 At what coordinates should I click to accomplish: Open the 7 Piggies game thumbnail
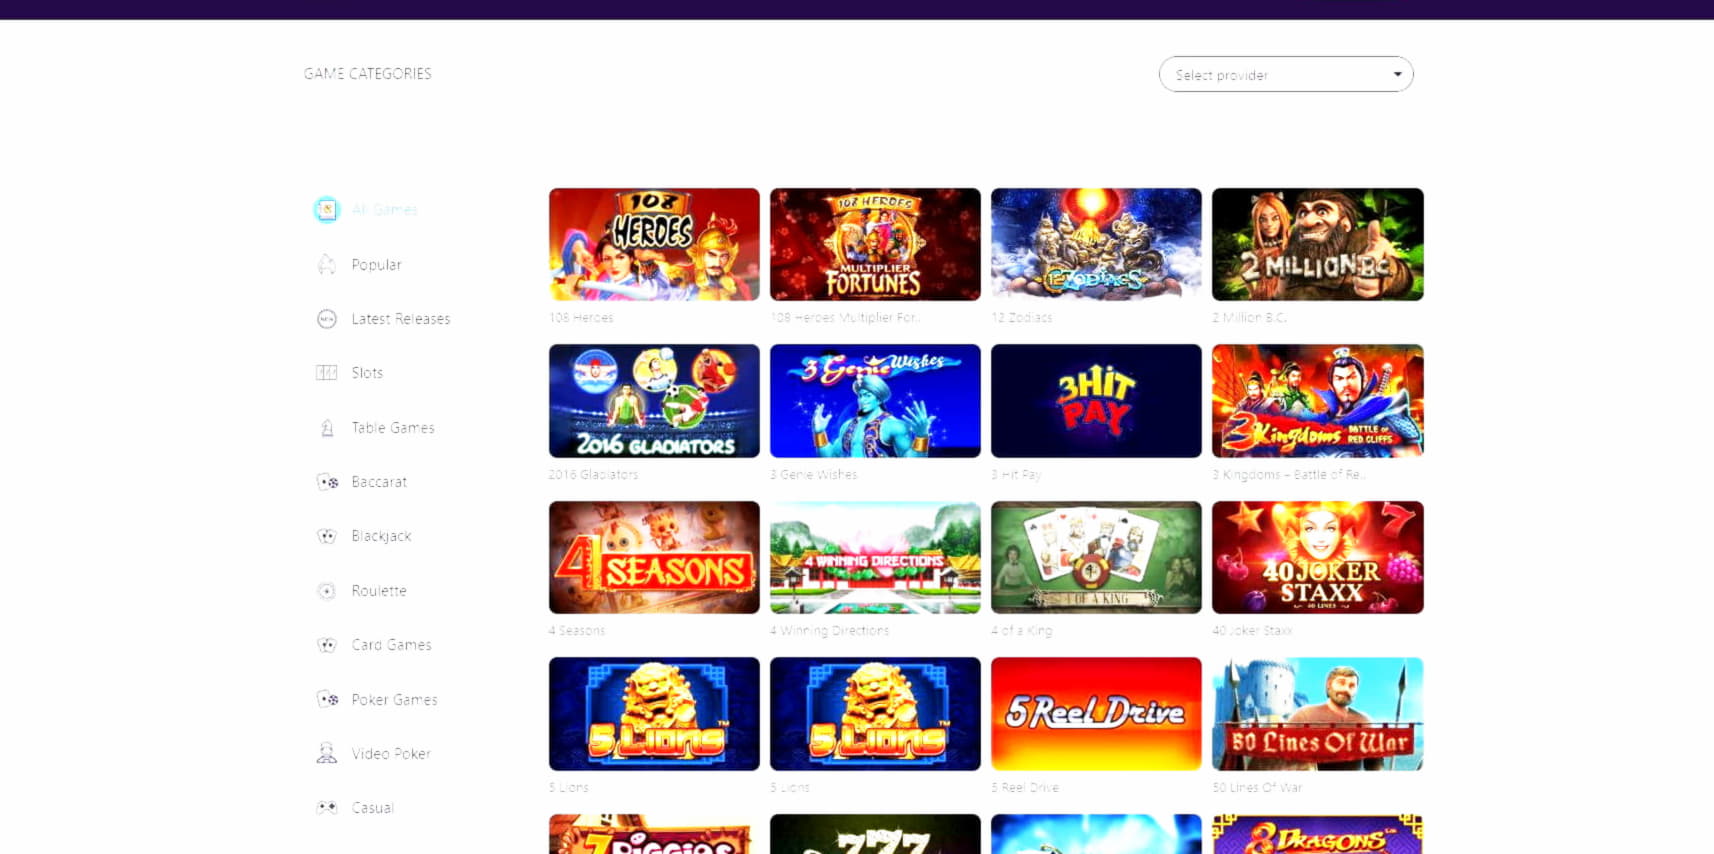pos(654,834)
